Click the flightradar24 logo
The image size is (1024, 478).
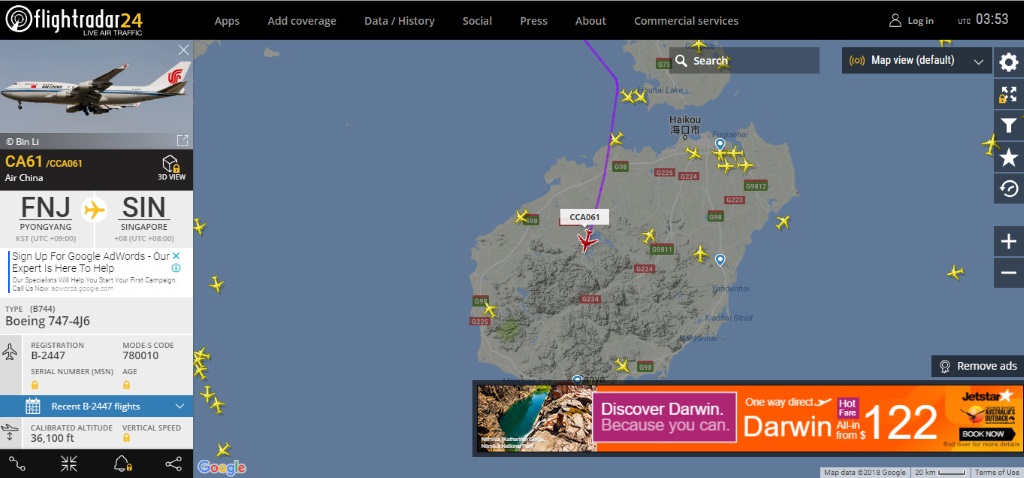[x=73, y=20]
